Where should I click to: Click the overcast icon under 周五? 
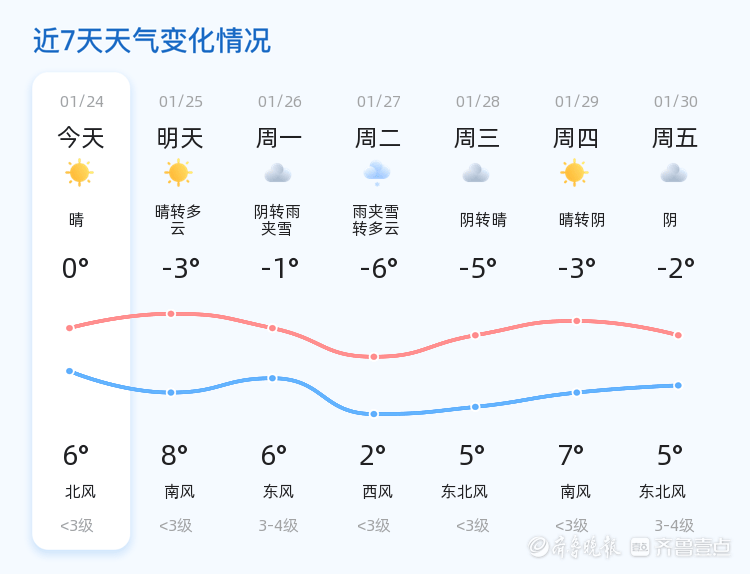(x=674, y=173)
